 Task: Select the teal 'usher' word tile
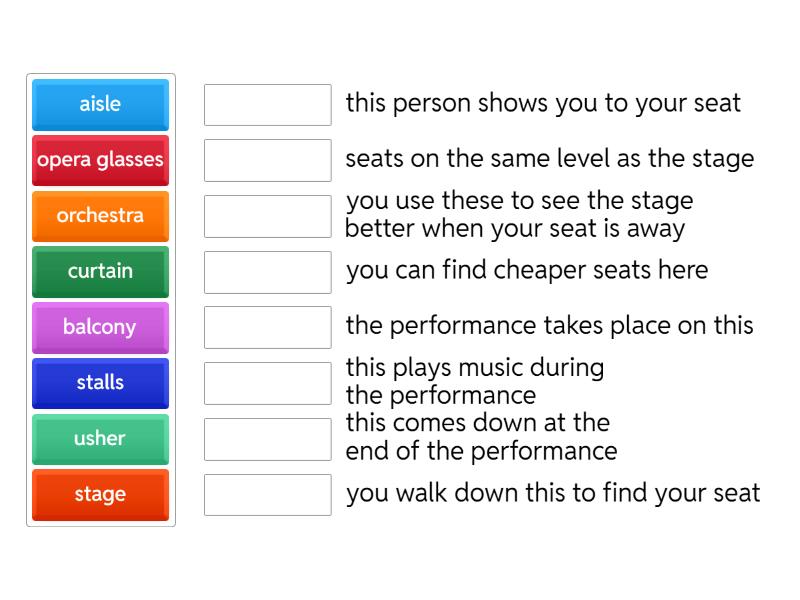coord(100,439)
